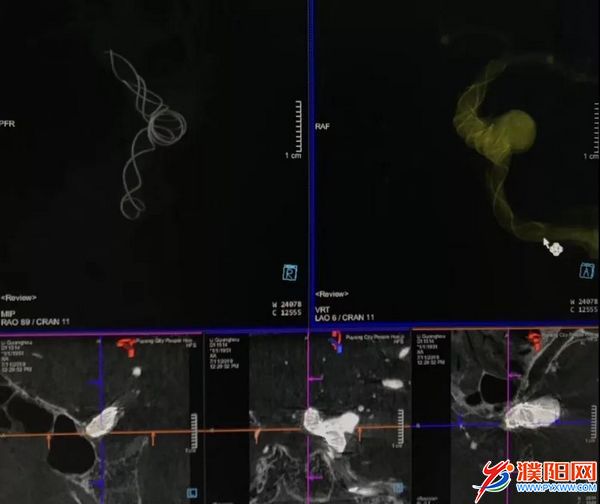This screenshot has width=600, height=504.
Task: Select the red orientation figure in left slice panel
Action: (129, 347)
